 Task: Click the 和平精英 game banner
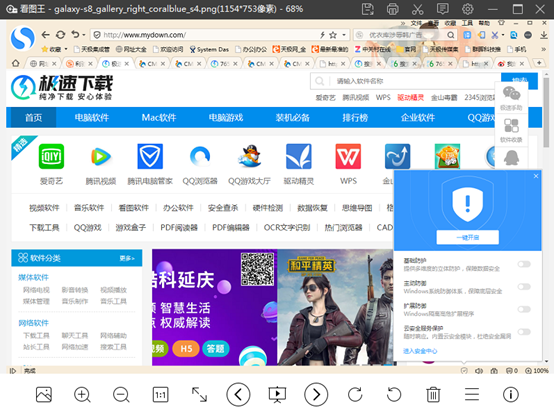pyautogui.click(x=335, y=307)
